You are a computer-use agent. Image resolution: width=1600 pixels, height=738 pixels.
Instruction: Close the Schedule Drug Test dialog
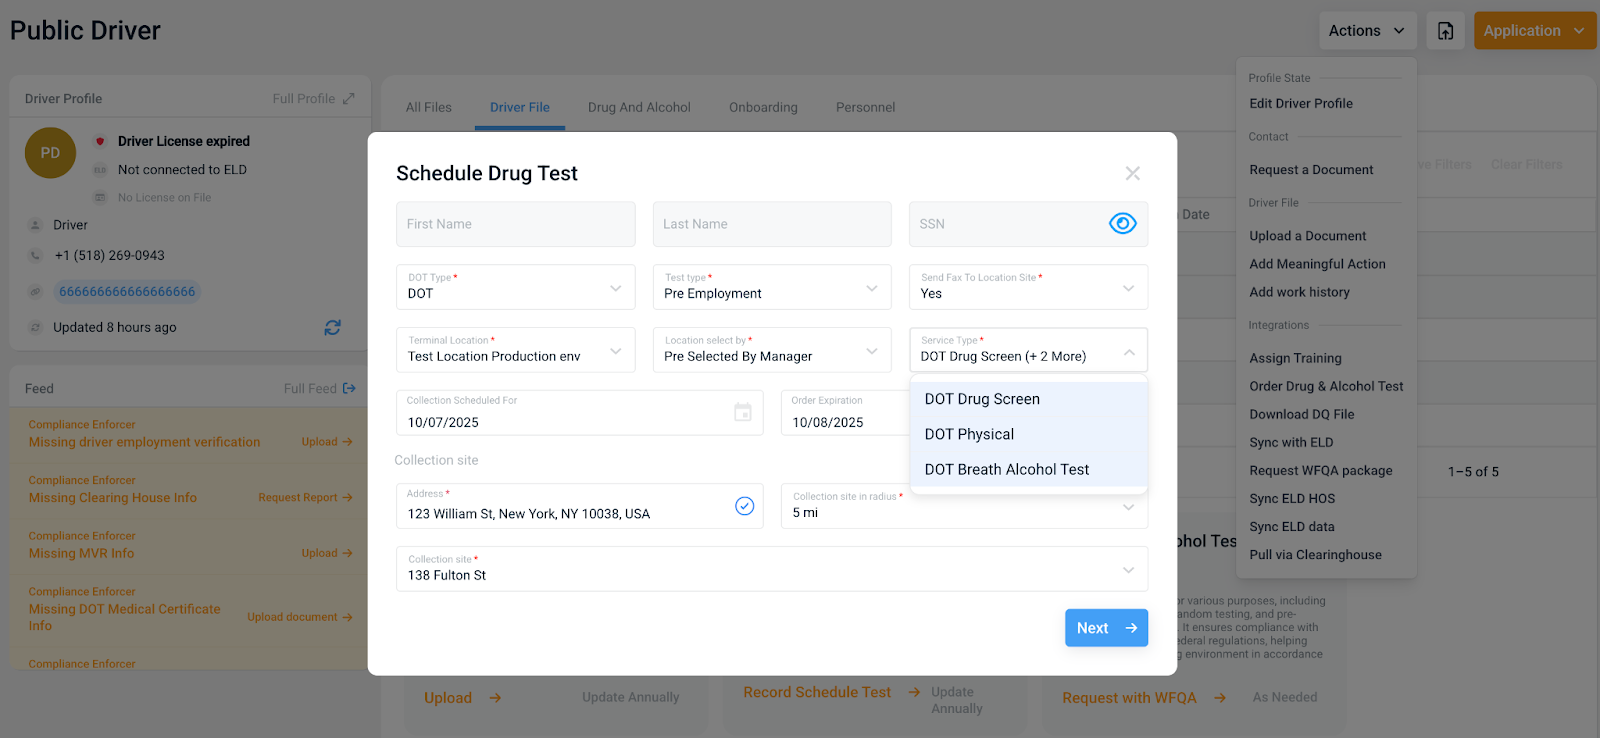tap(1132, 174)
